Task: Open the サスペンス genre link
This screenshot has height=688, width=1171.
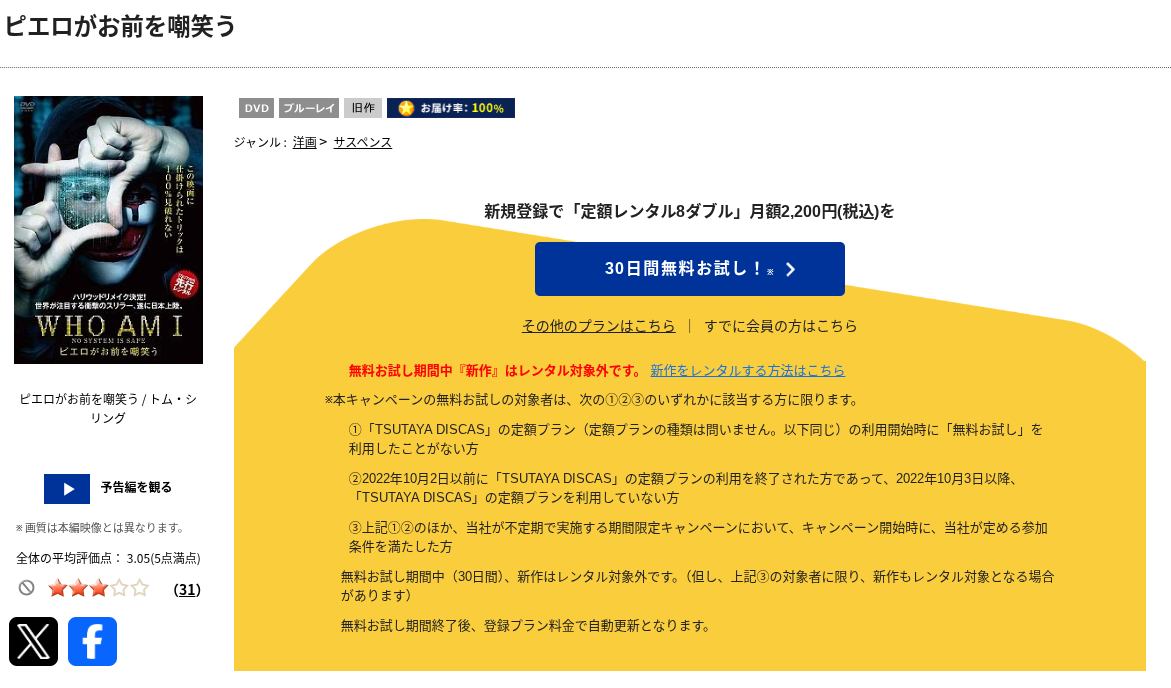Action: pyautogui.click(x=362, y=142)
